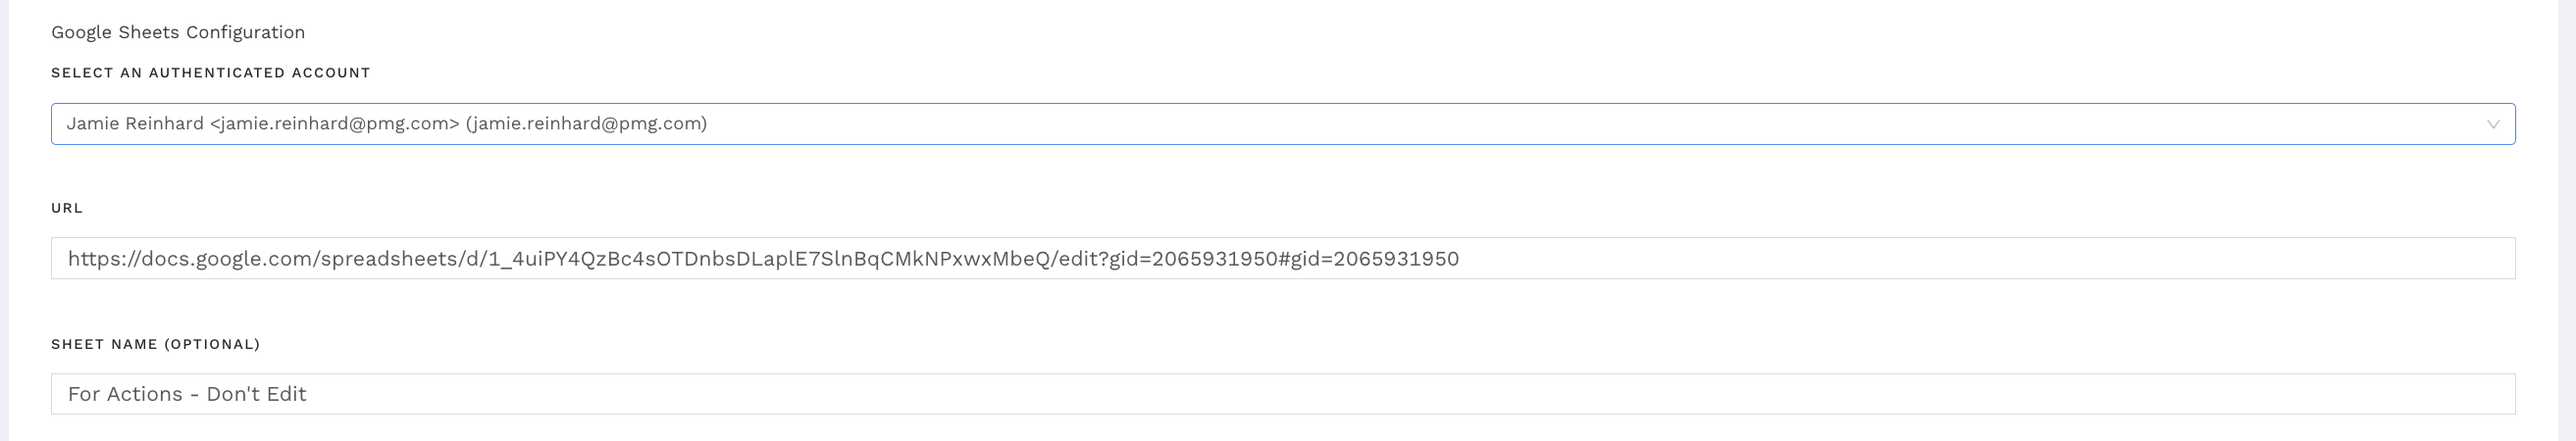Click the "Google Sheets Configuration" heading
This screenshot has height=441, width=2576.
click(178, 32)
